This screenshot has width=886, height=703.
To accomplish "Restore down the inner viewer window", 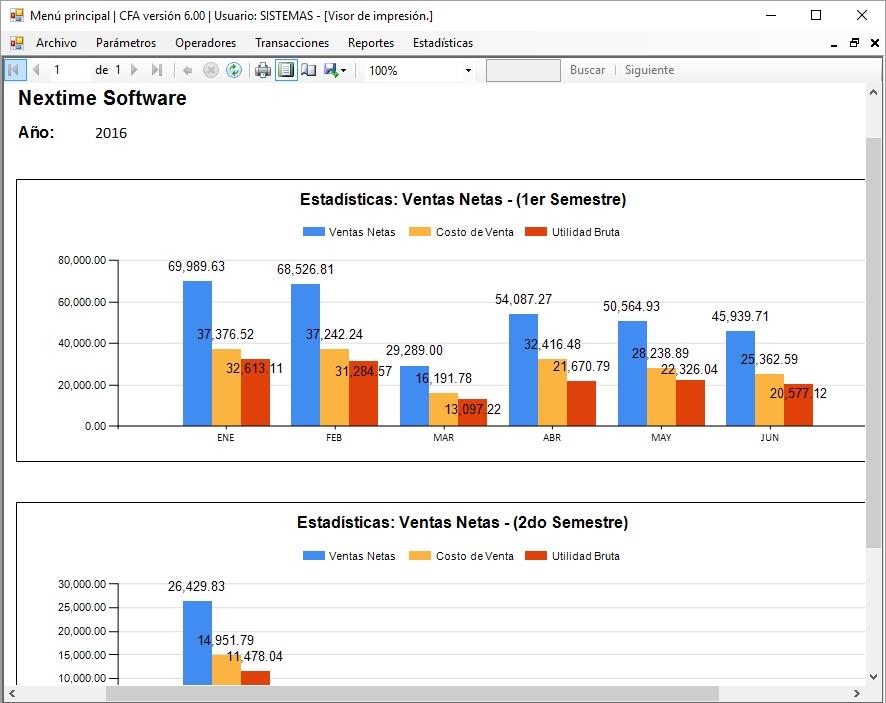I will tap(854, 43).
